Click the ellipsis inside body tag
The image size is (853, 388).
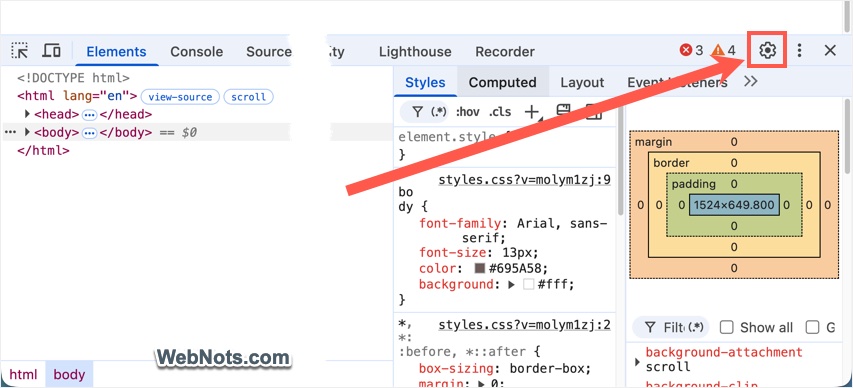tap(89, 132)
